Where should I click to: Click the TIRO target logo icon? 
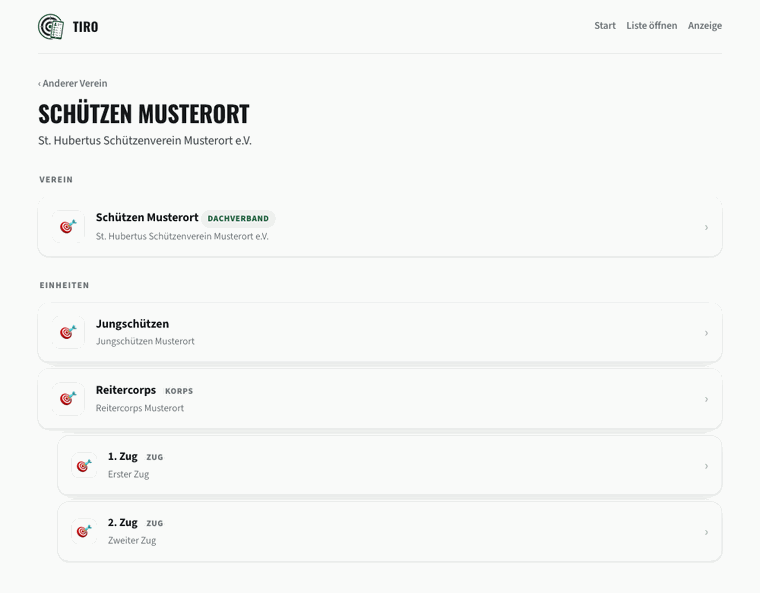pyautogui.click(x=51, y=27)
